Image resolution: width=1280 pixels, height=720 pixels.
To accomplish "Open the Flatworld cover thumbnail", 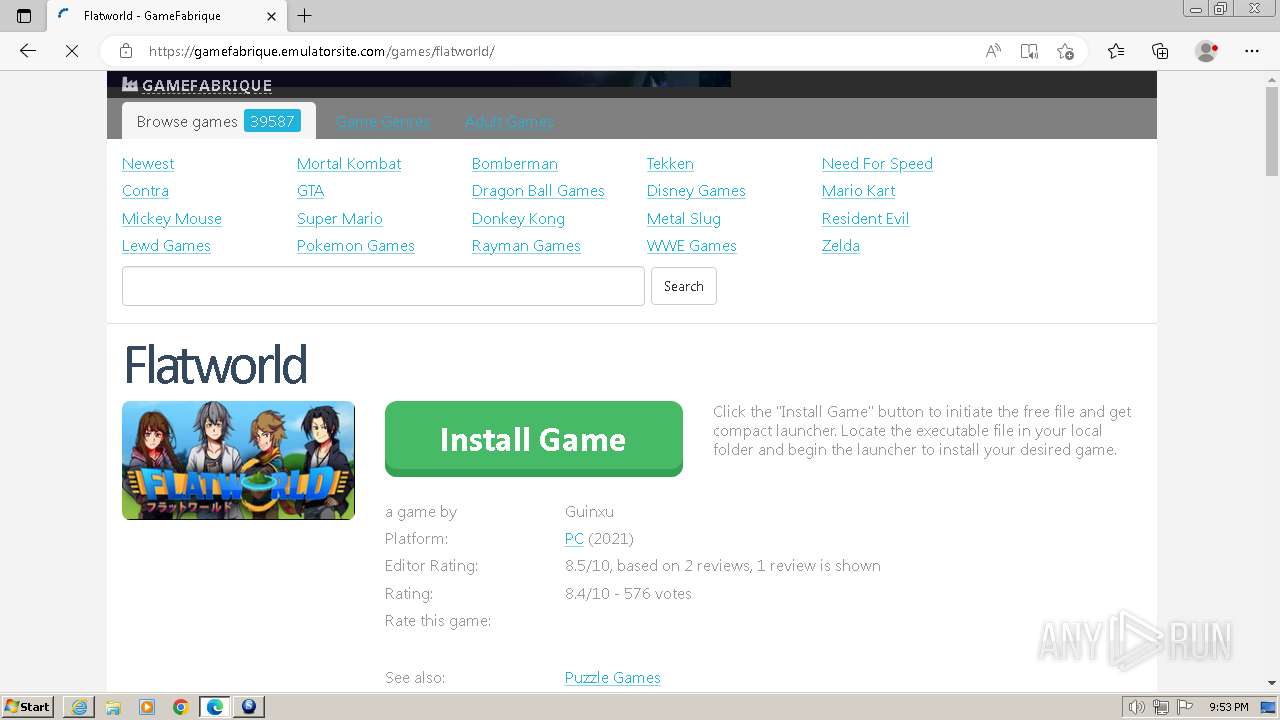I will point(238,460).
